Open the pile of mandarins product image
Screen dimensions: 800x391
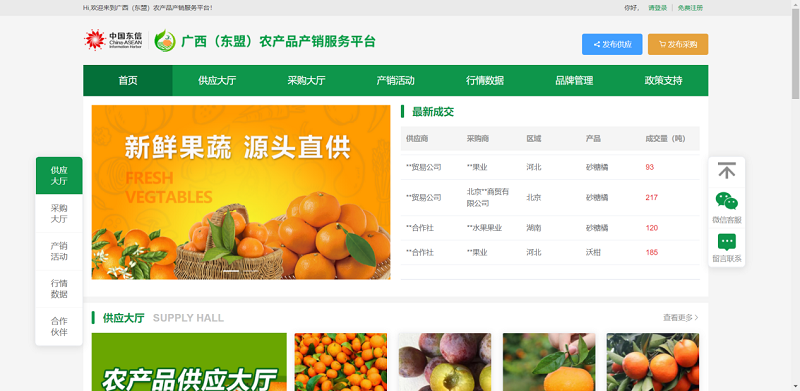[x=340, y=362]
